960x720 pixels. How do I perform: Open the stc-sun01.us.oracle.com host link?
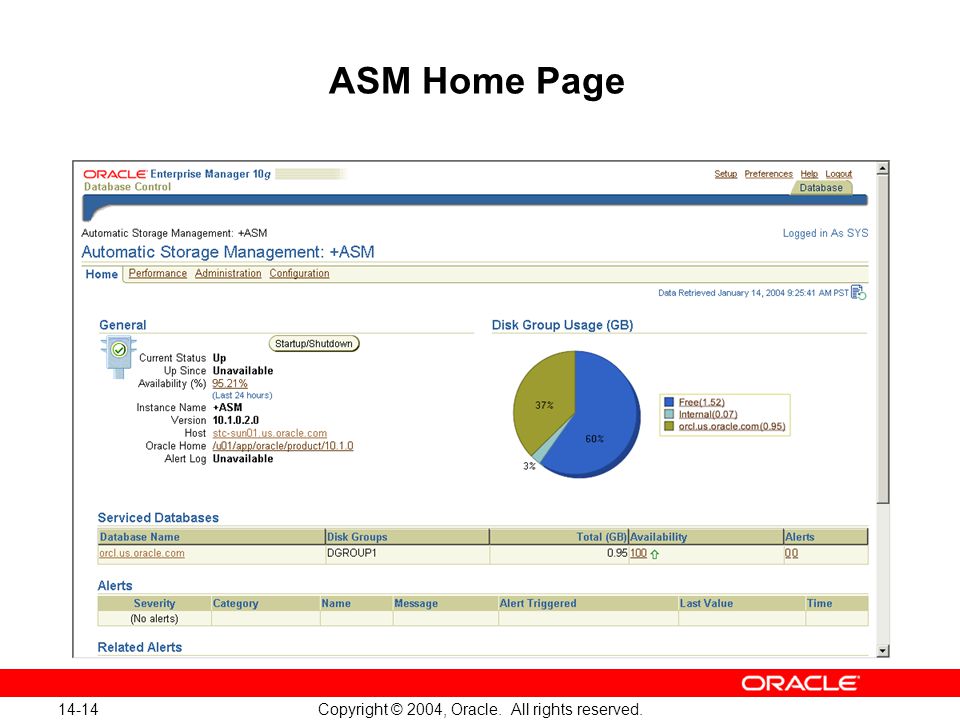tap(269, 433)
